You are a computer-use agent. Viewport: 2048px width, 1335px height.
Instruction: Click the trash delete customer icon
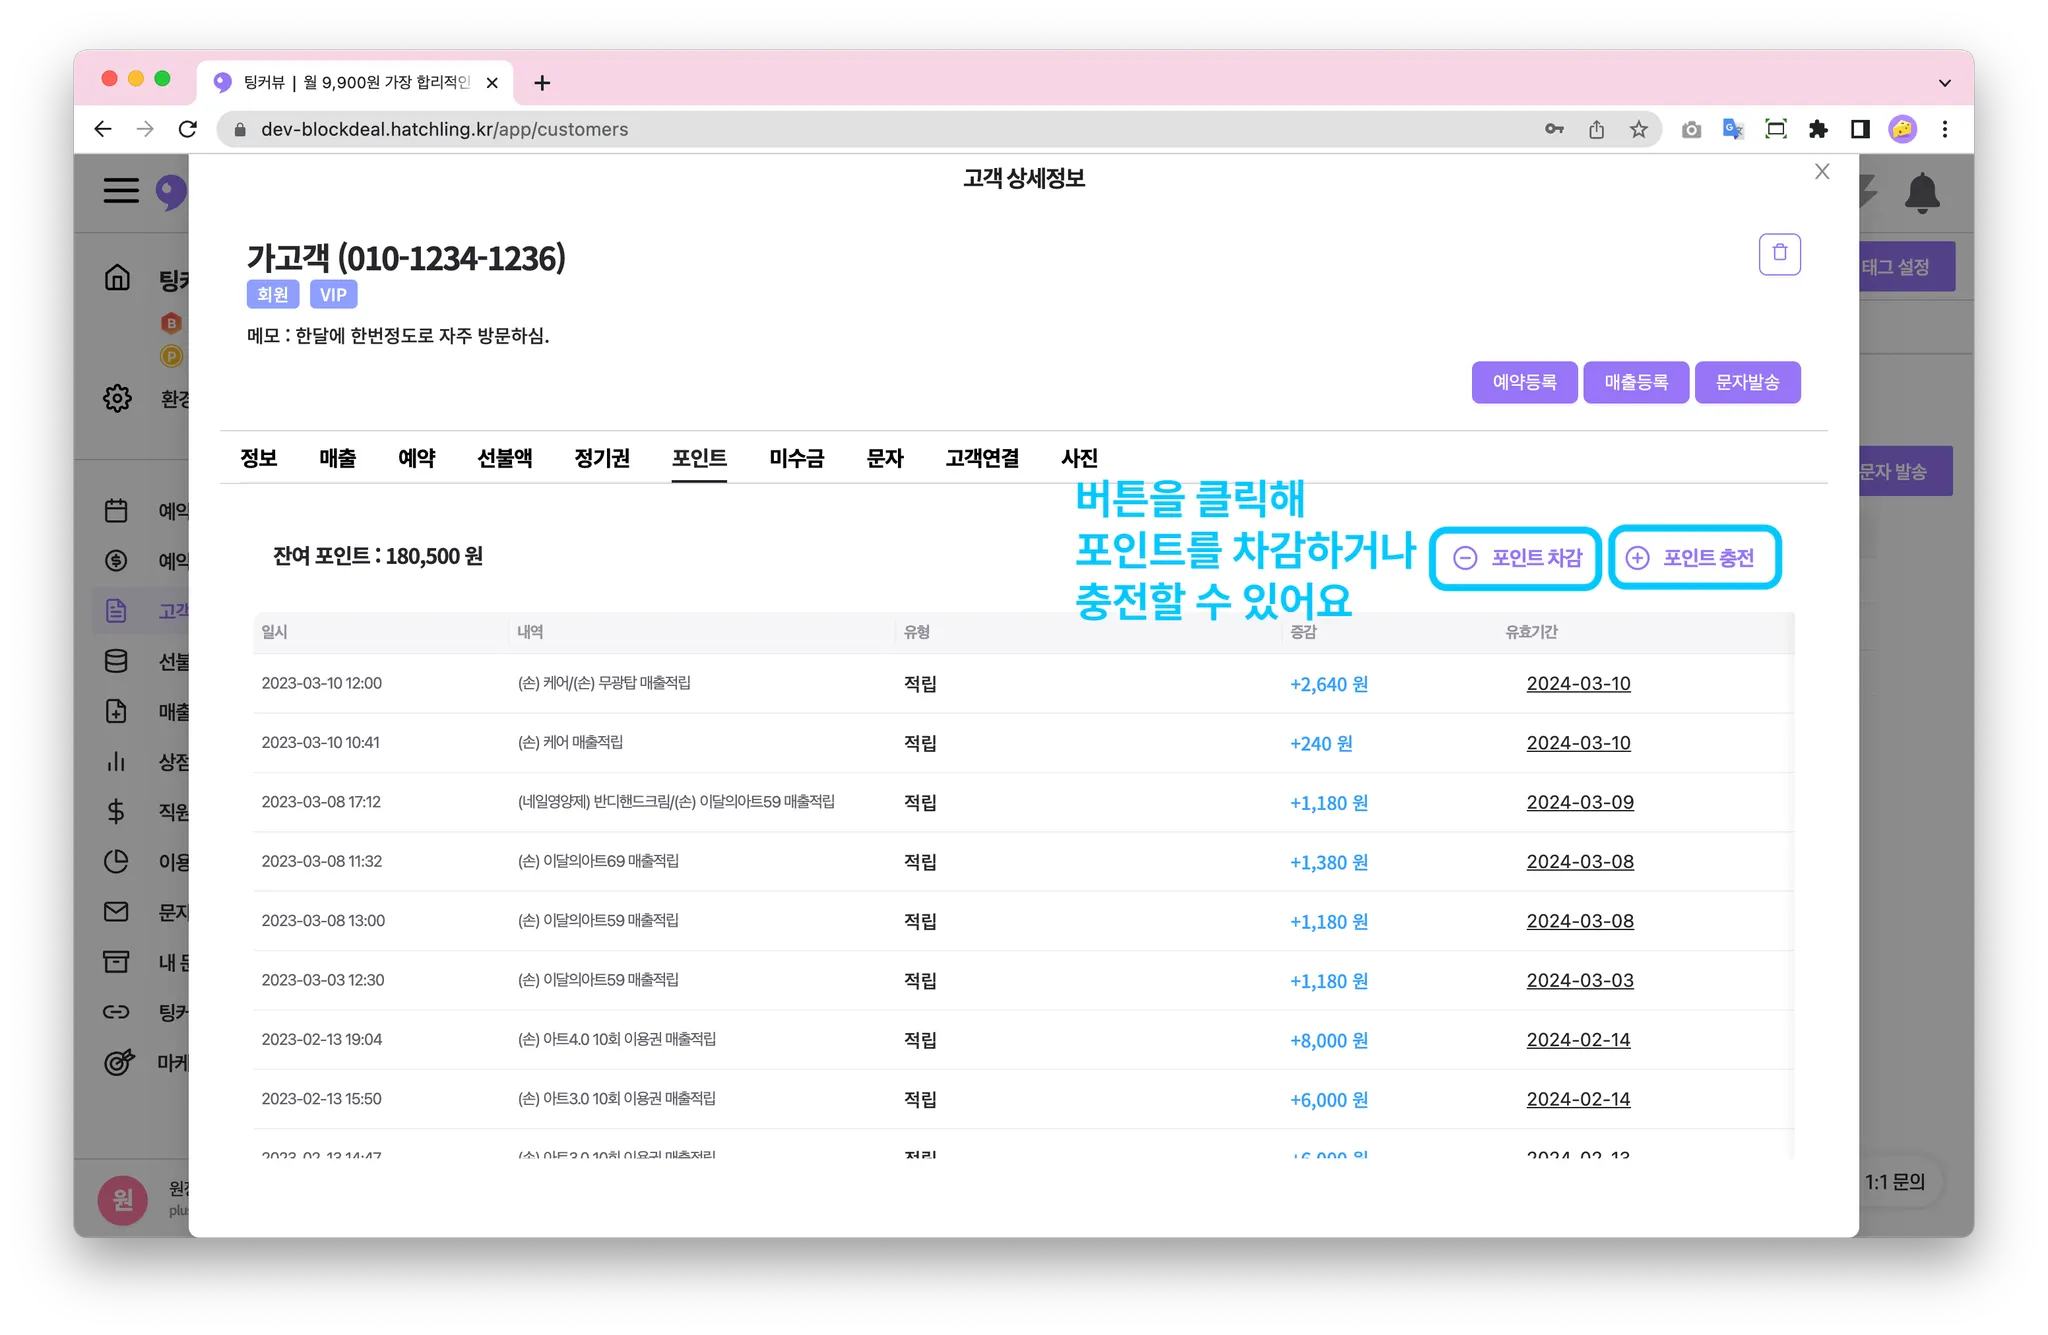[x=1779, y=254]
